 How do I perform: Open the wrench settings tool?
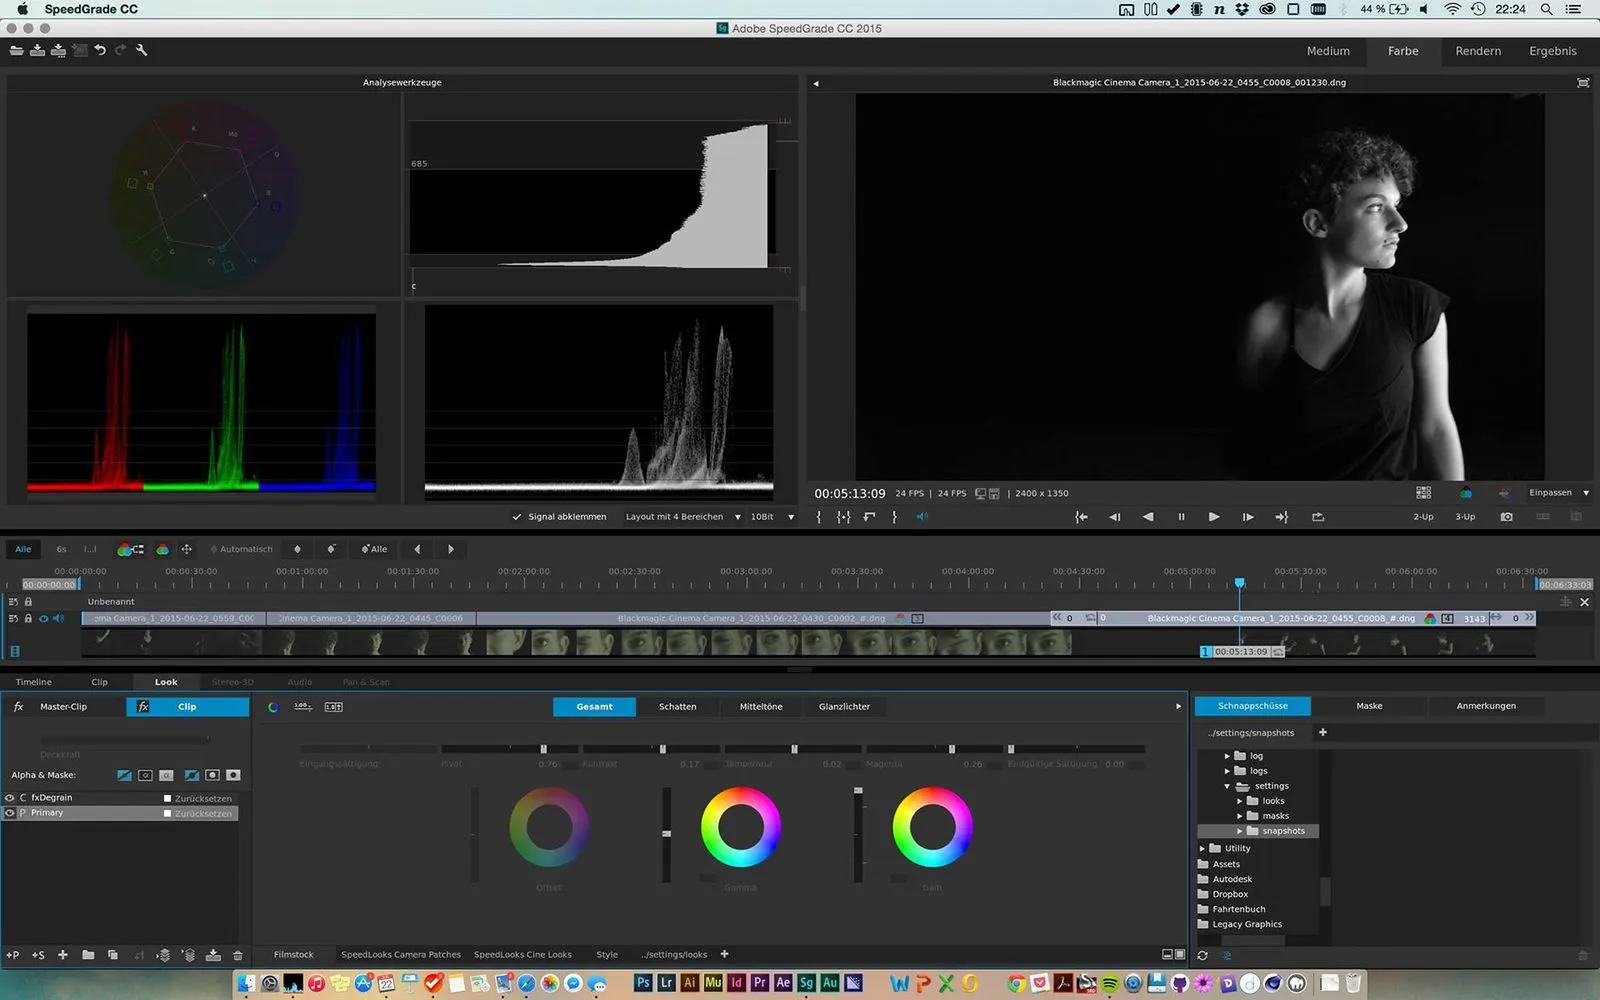(142, 50)
